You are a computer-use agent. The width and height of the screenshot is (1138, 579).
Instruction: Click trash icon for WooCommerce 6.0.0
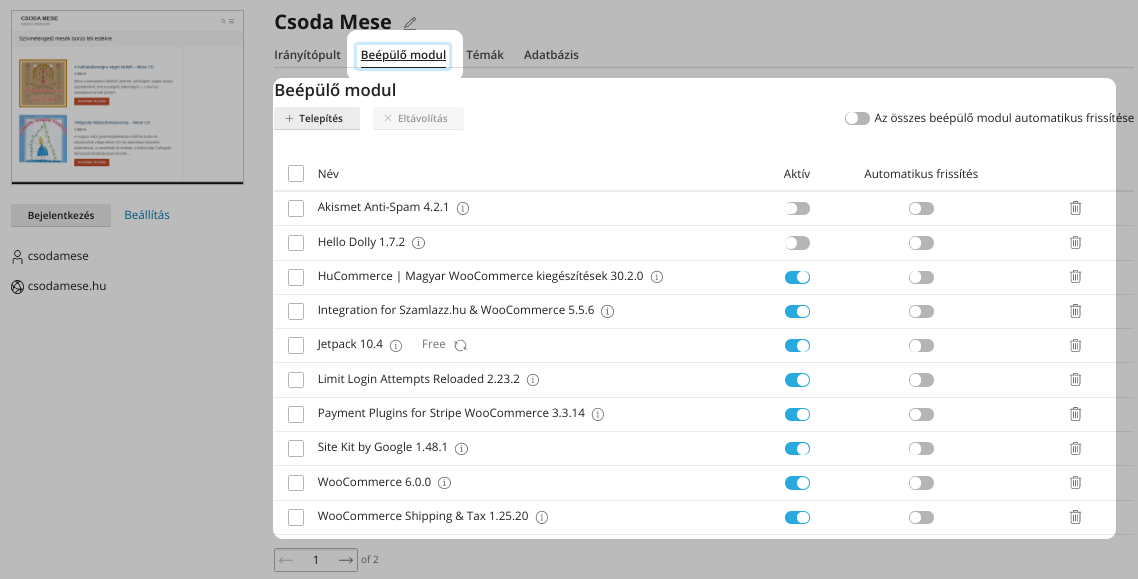[1076, 482]
